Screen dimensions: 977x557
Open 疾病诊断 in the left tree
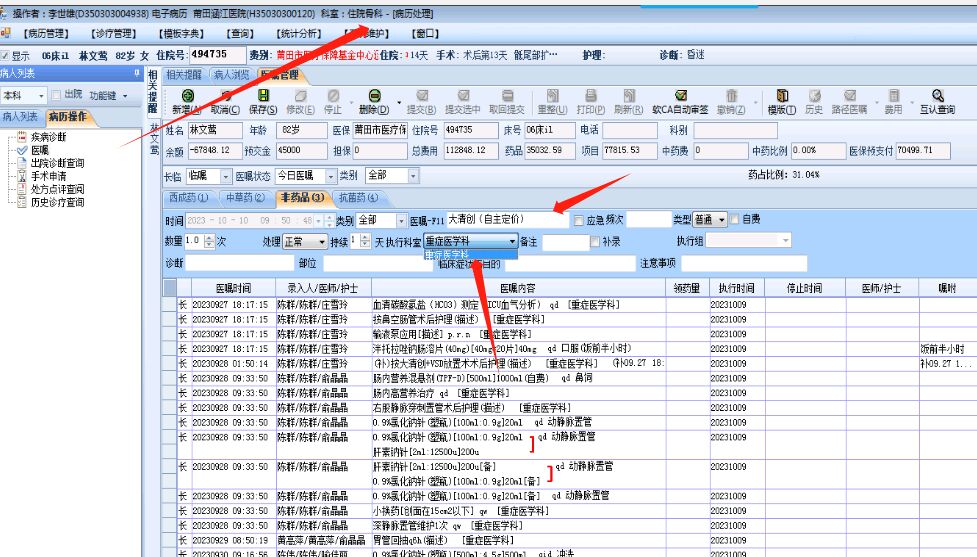tap(48, 137)
